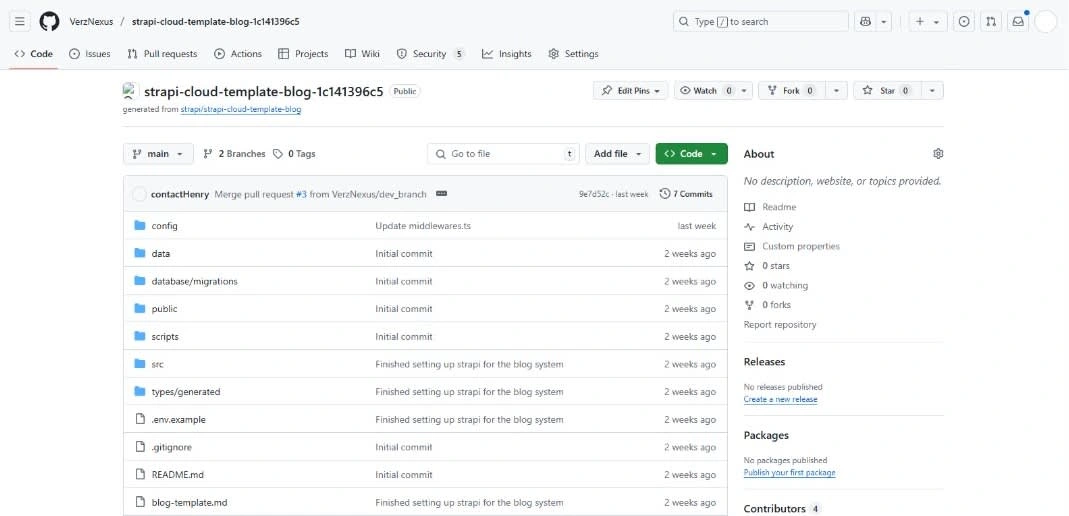Click the config folder icon
Screen dimensions: 1069x516
(140, 226)
